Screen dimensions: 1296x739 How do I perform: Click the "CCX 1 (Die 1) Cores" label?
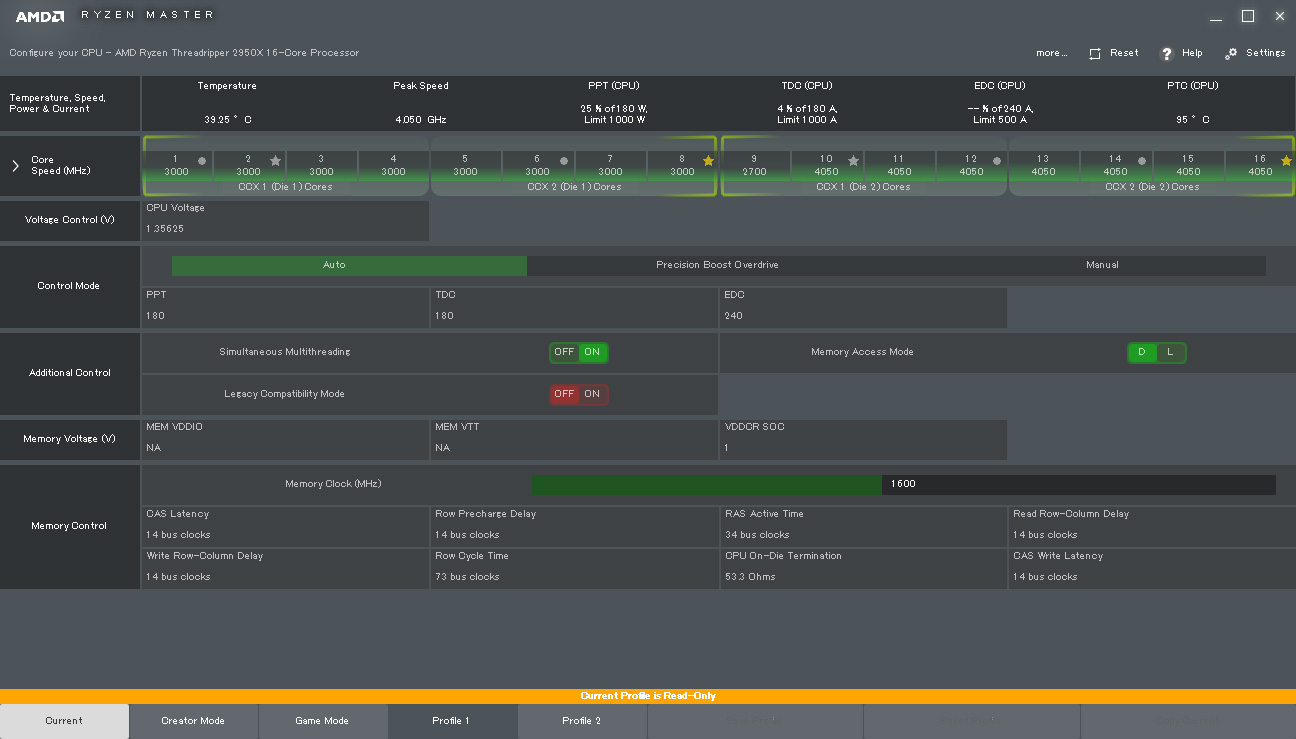(285, 187)
